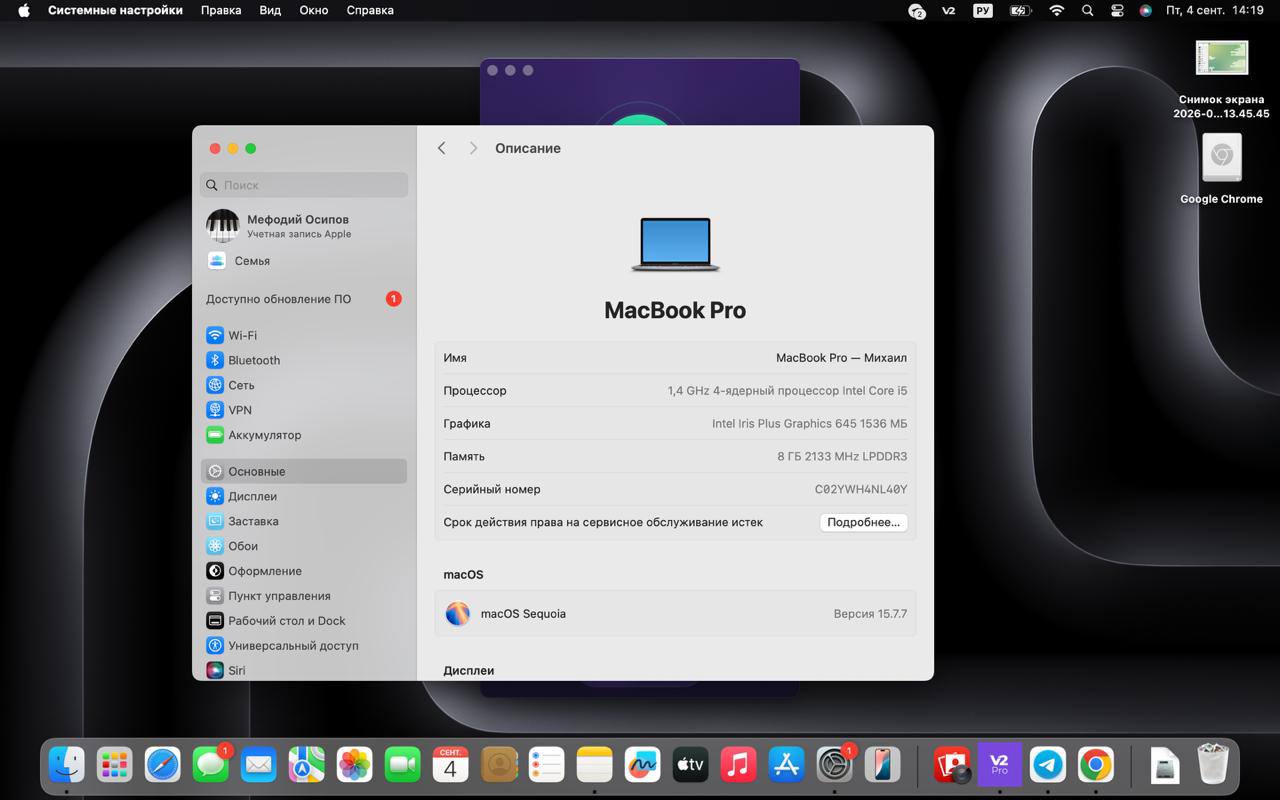Open Photos from the Dock
The height and width of the screenshot is (800, 1280).
coord(355,765)
